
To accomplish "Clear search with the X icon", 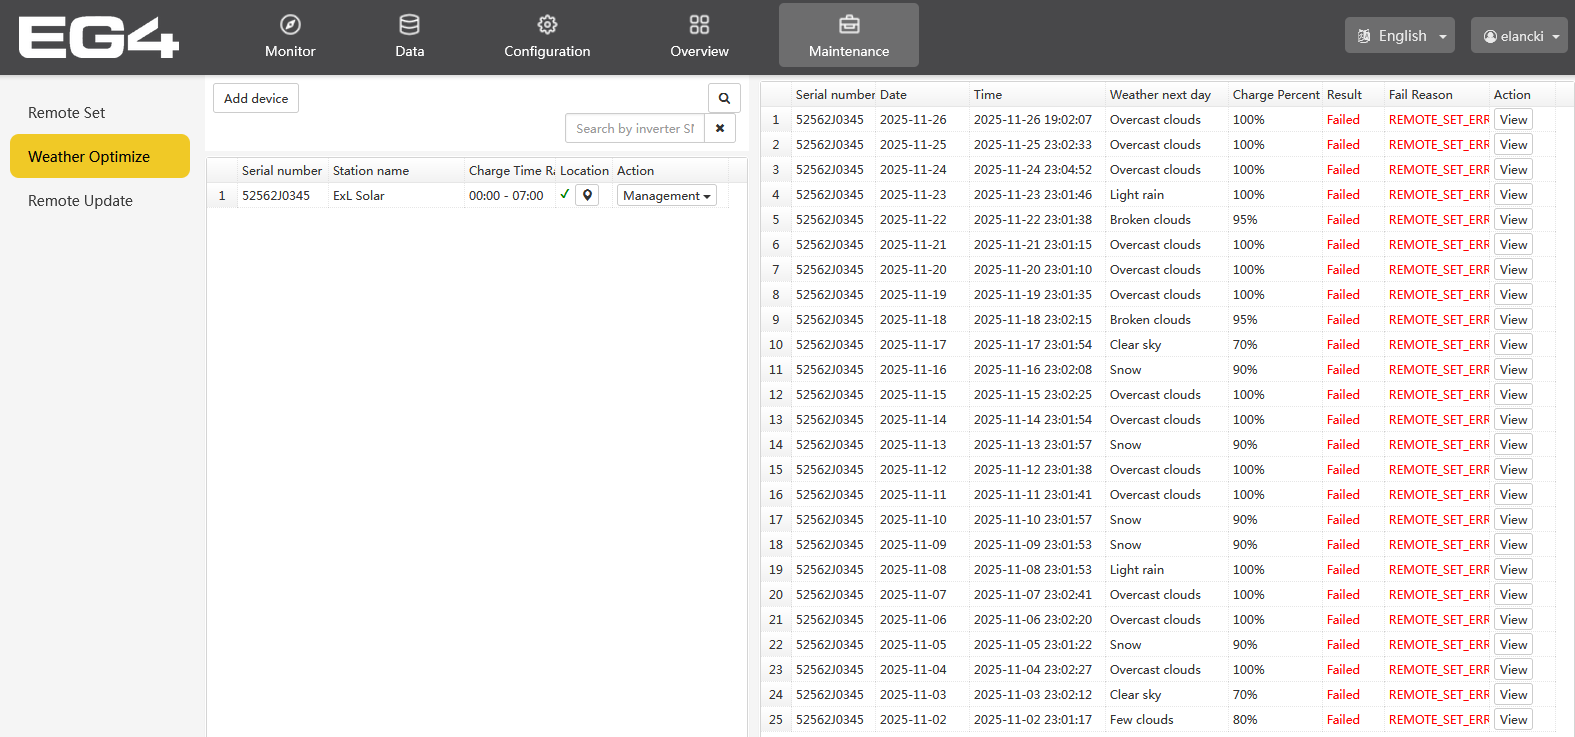I will [720, 128].
